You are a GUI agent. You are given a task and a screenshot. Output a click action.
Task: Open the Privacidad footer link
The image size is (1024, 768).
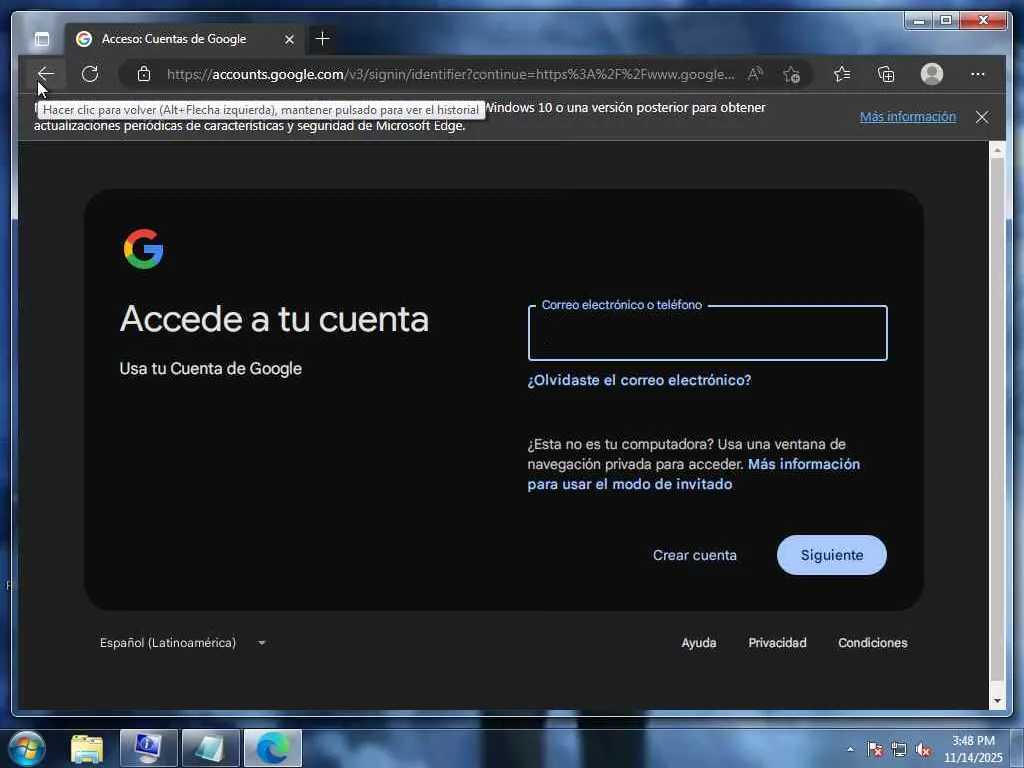click(777, 643)
